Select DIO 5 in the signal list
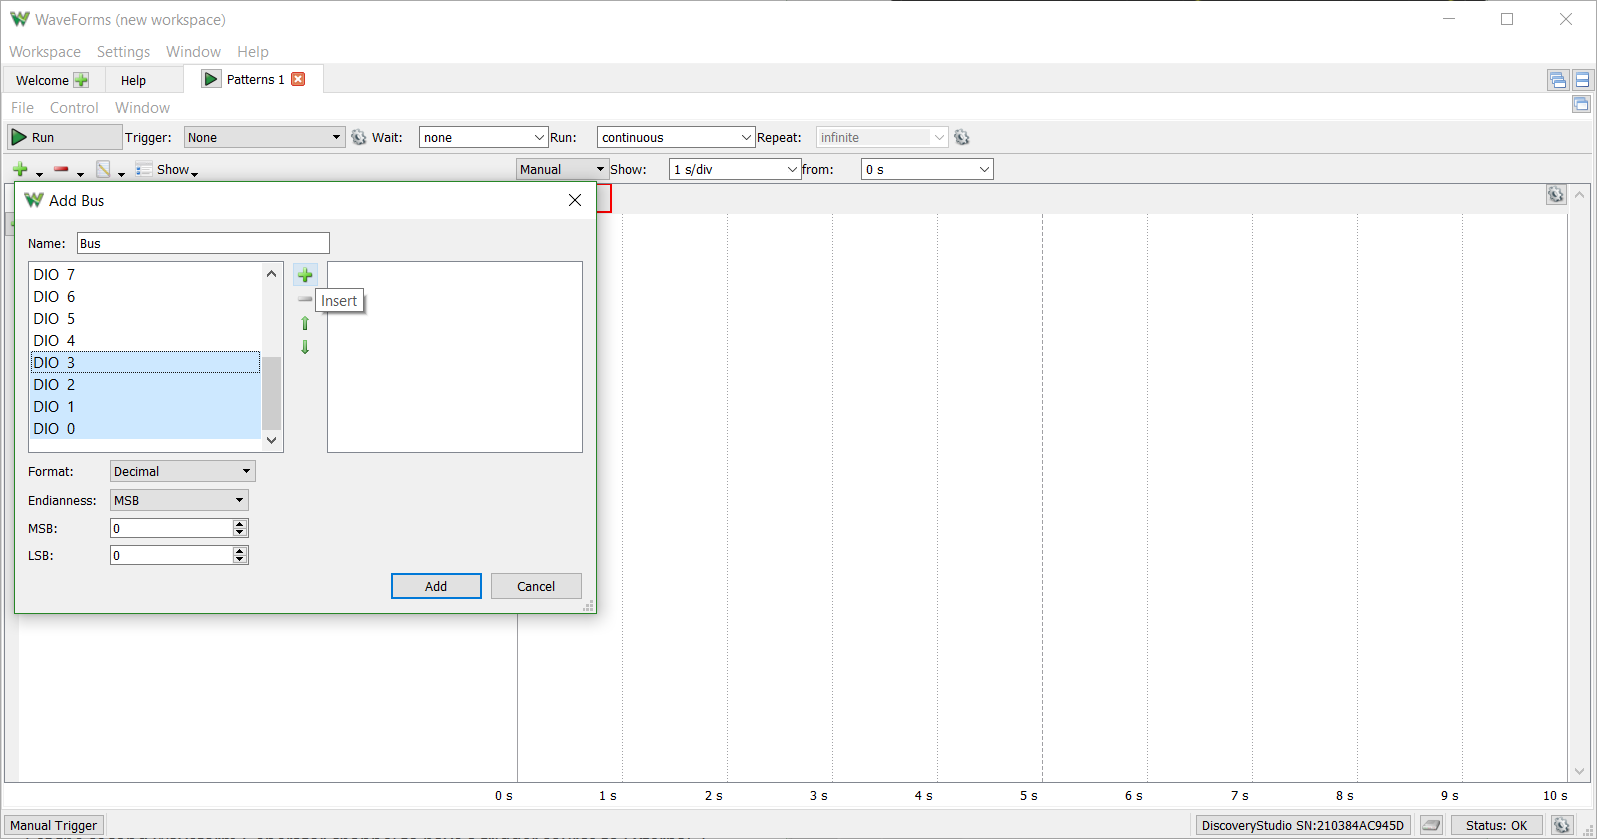 click(x=145, y=318)
